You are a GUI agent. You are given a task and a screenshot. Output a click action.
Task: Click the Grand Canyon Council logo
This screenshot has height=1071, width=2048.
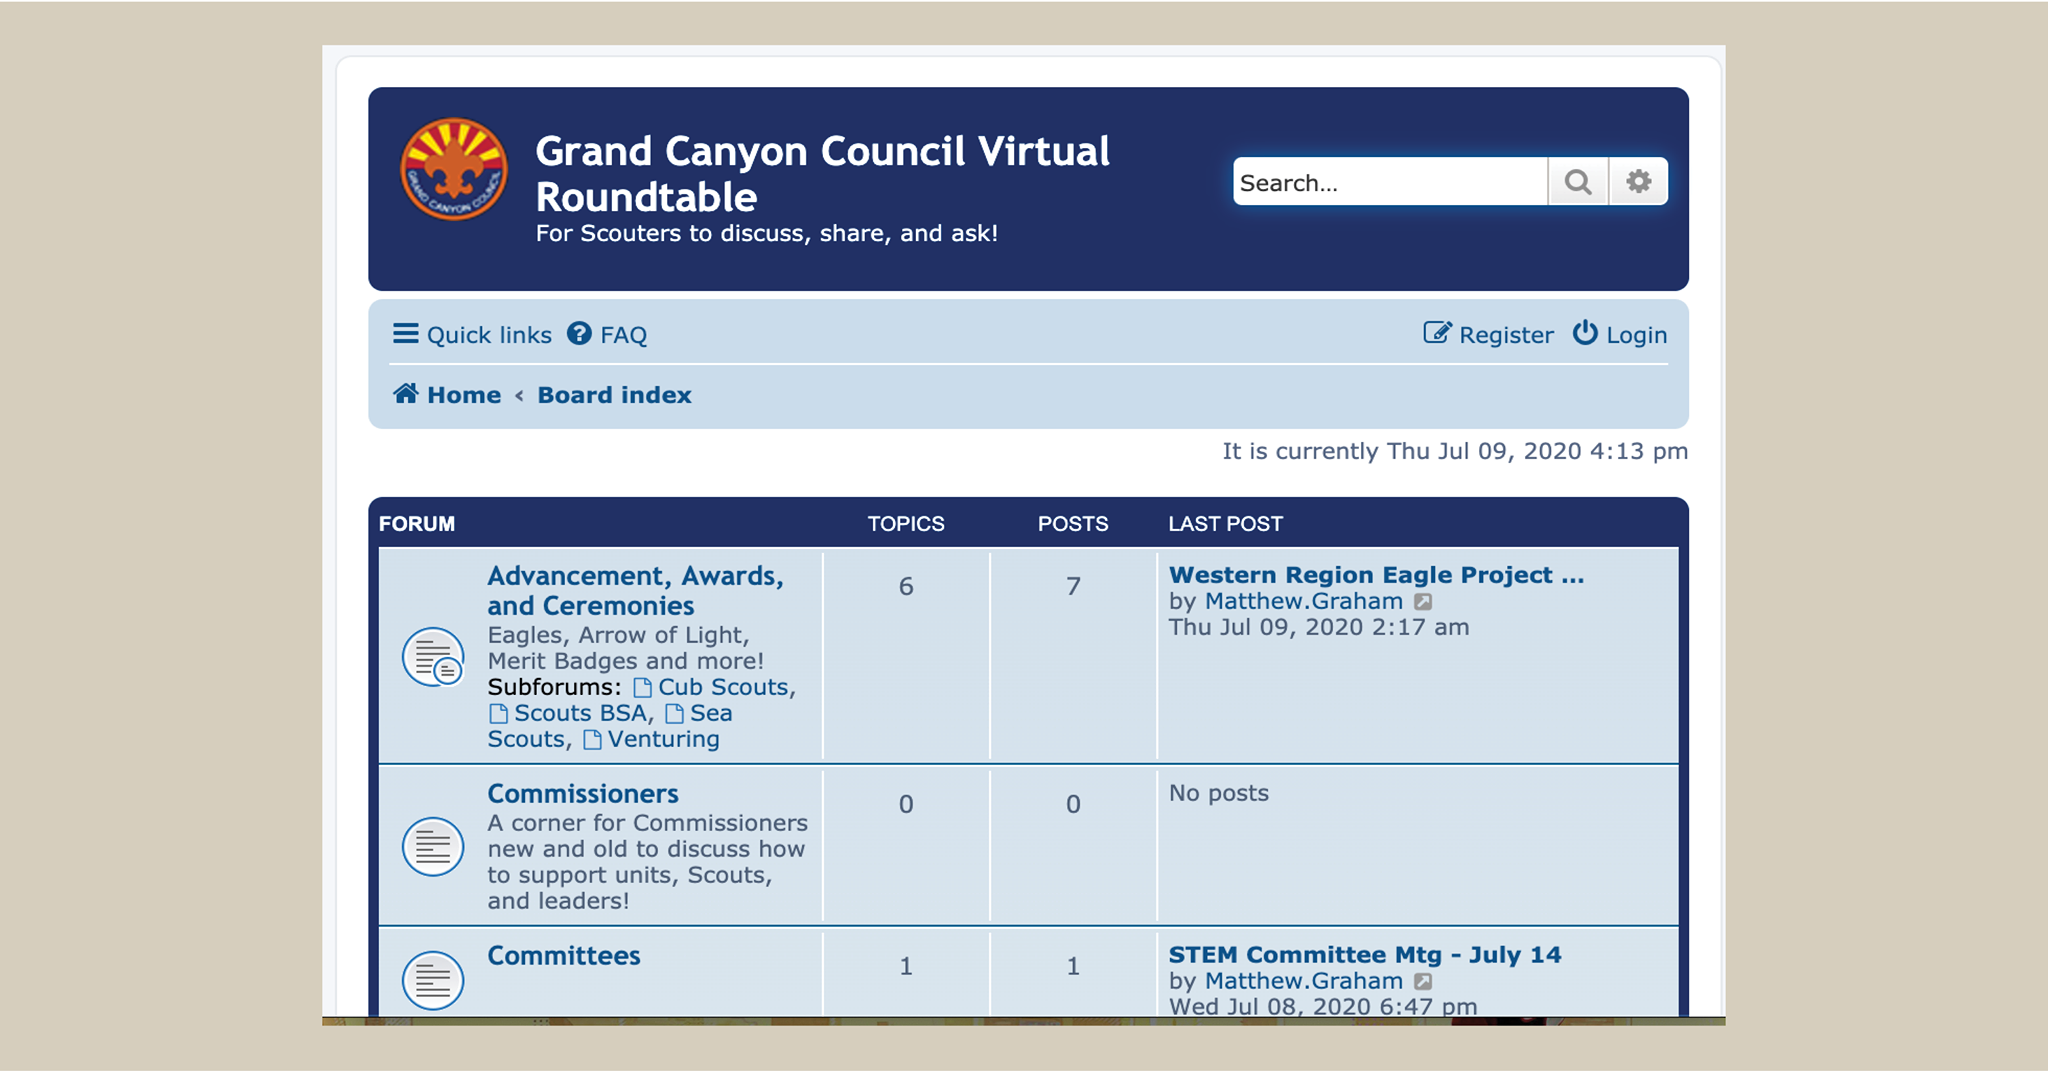(454, 168)
